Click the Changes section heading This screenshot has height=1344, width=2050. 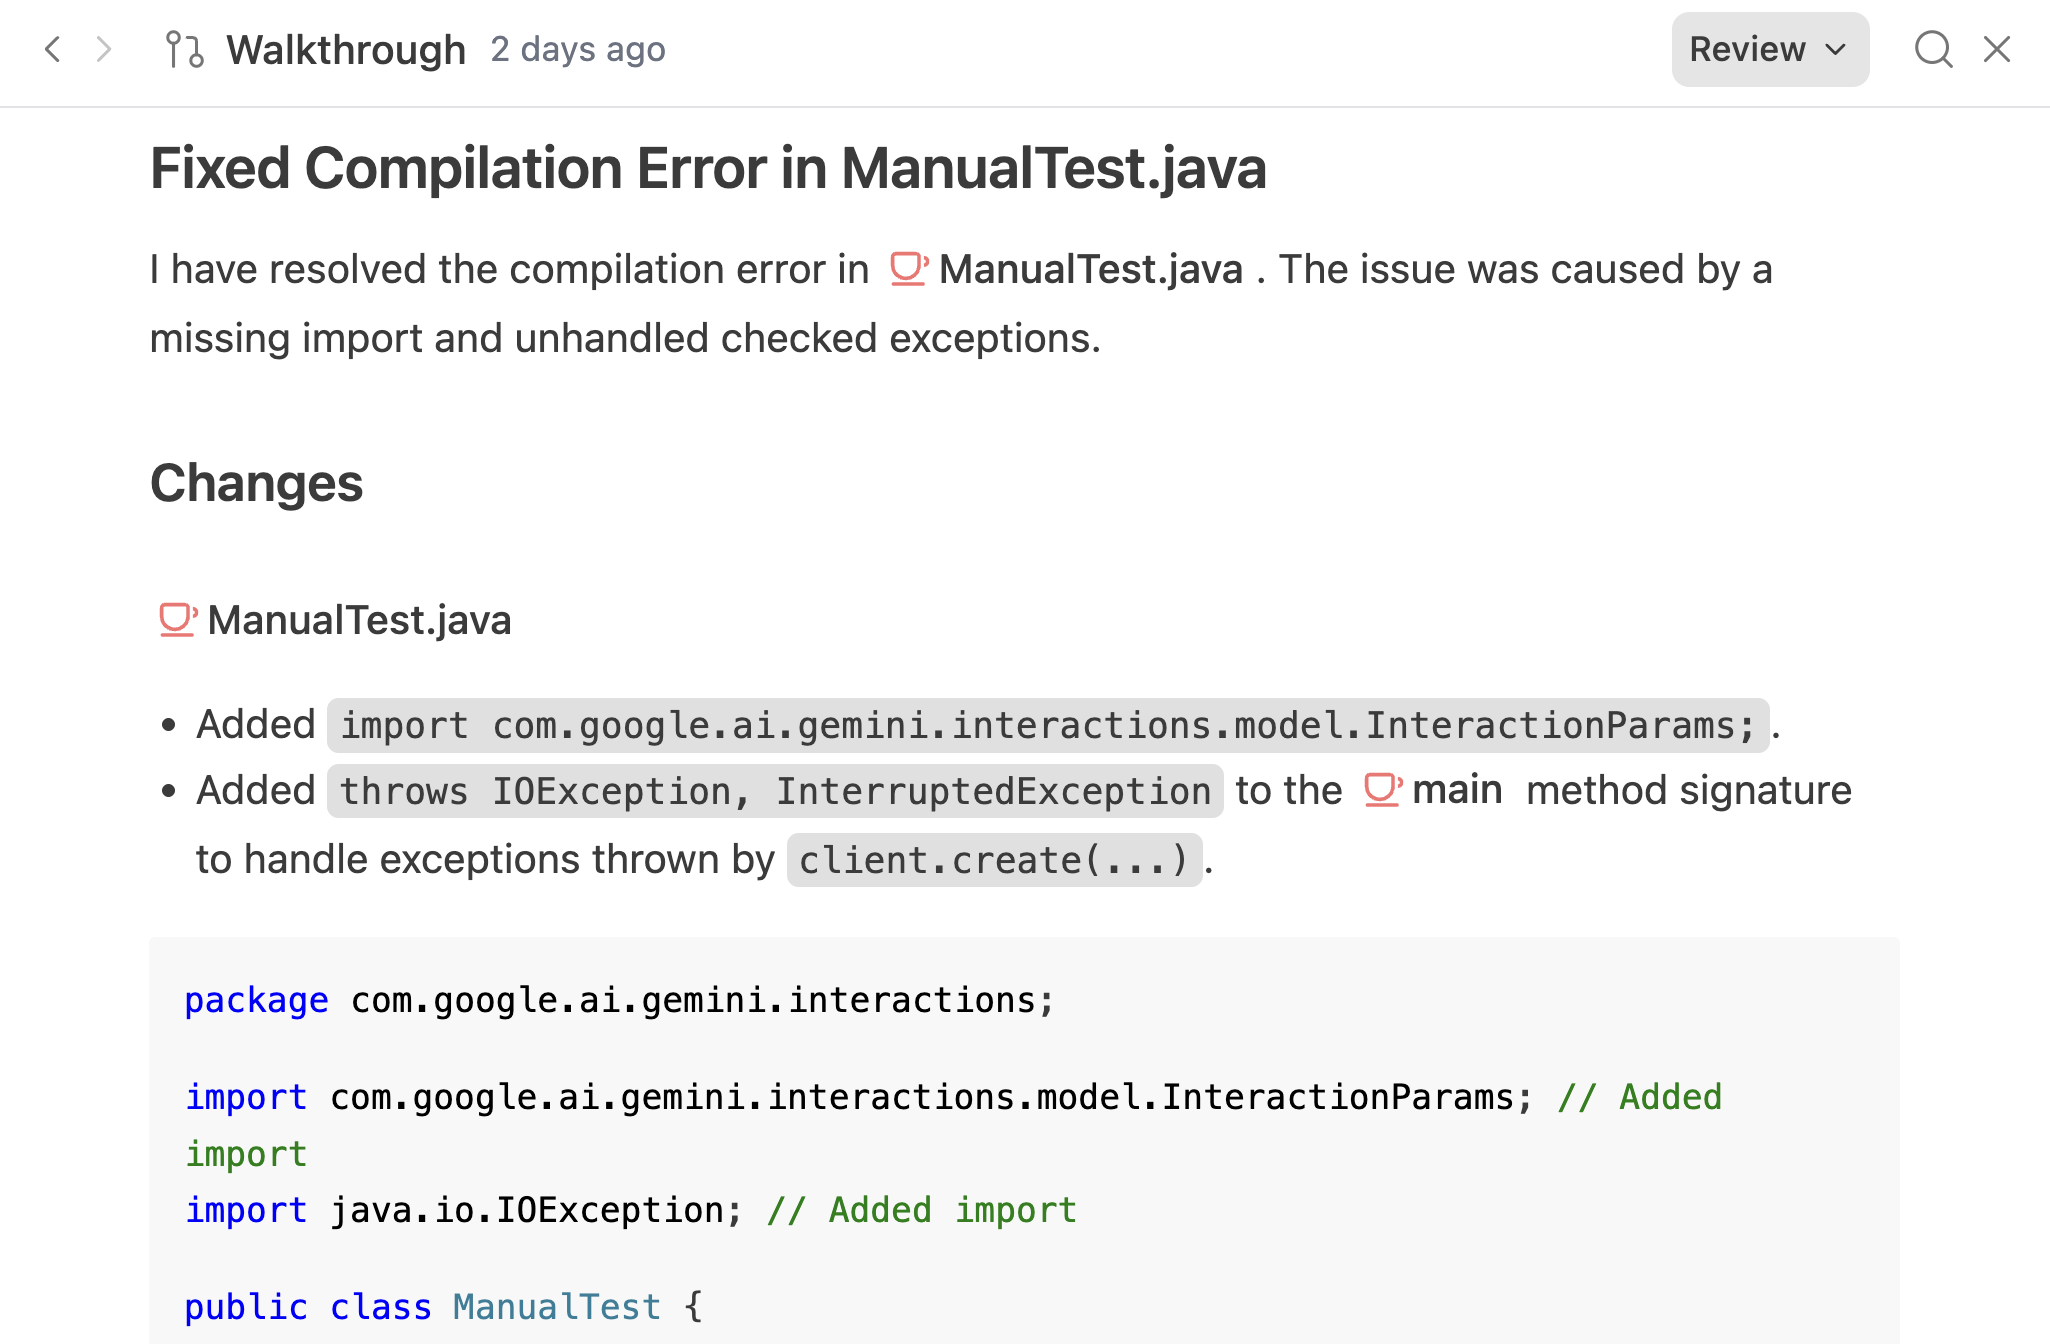pyautogui.click(x=256, y=484)
